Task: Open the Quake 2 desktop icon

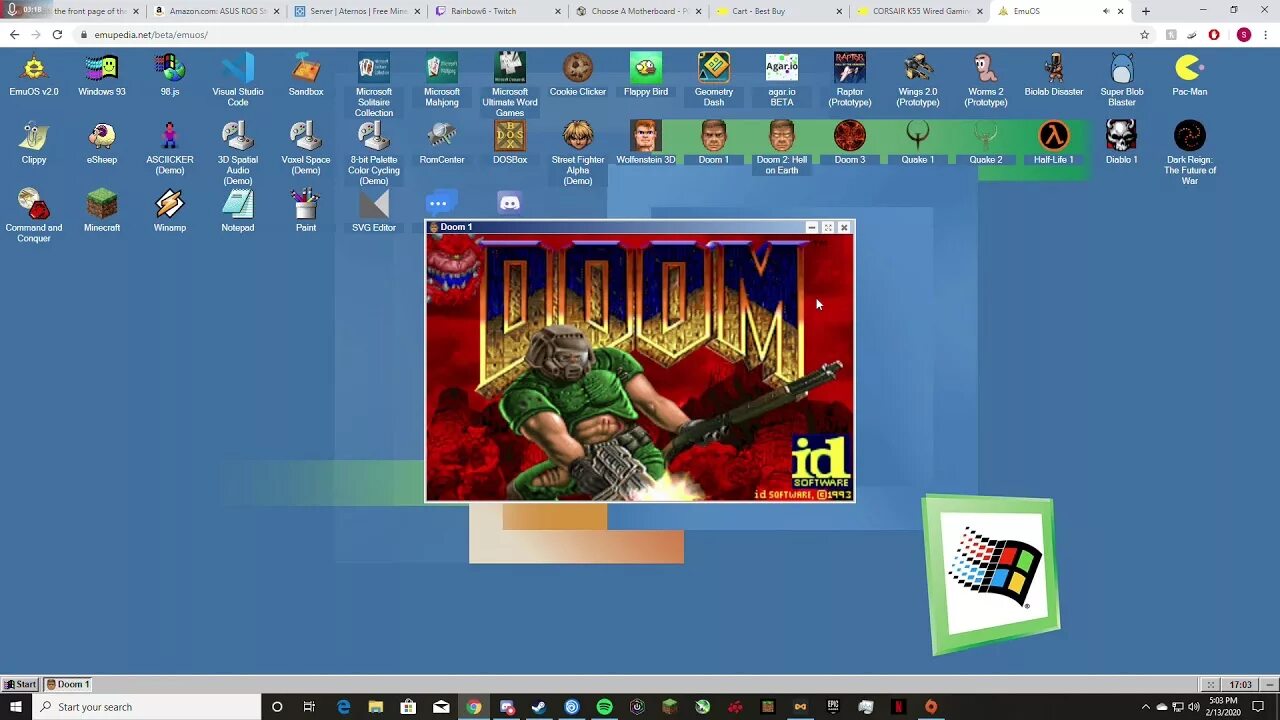Action: pos(986,143)
